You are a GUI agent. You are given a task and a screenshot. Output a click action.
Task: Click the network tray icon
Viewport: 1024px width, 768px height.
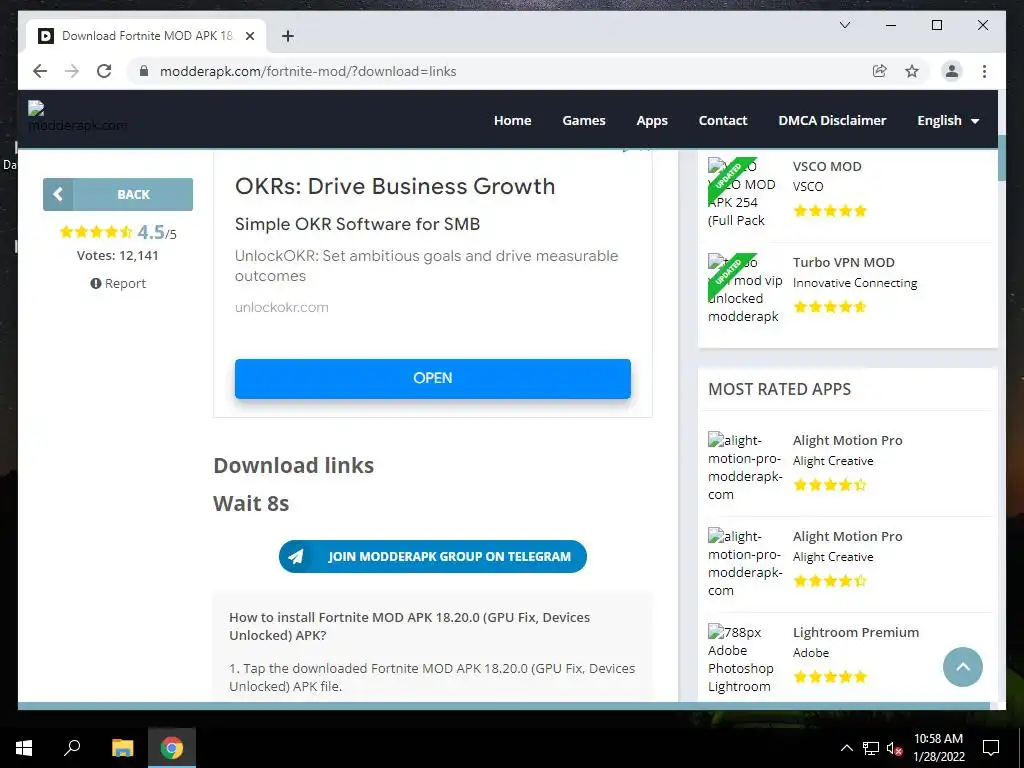point(871,748)
